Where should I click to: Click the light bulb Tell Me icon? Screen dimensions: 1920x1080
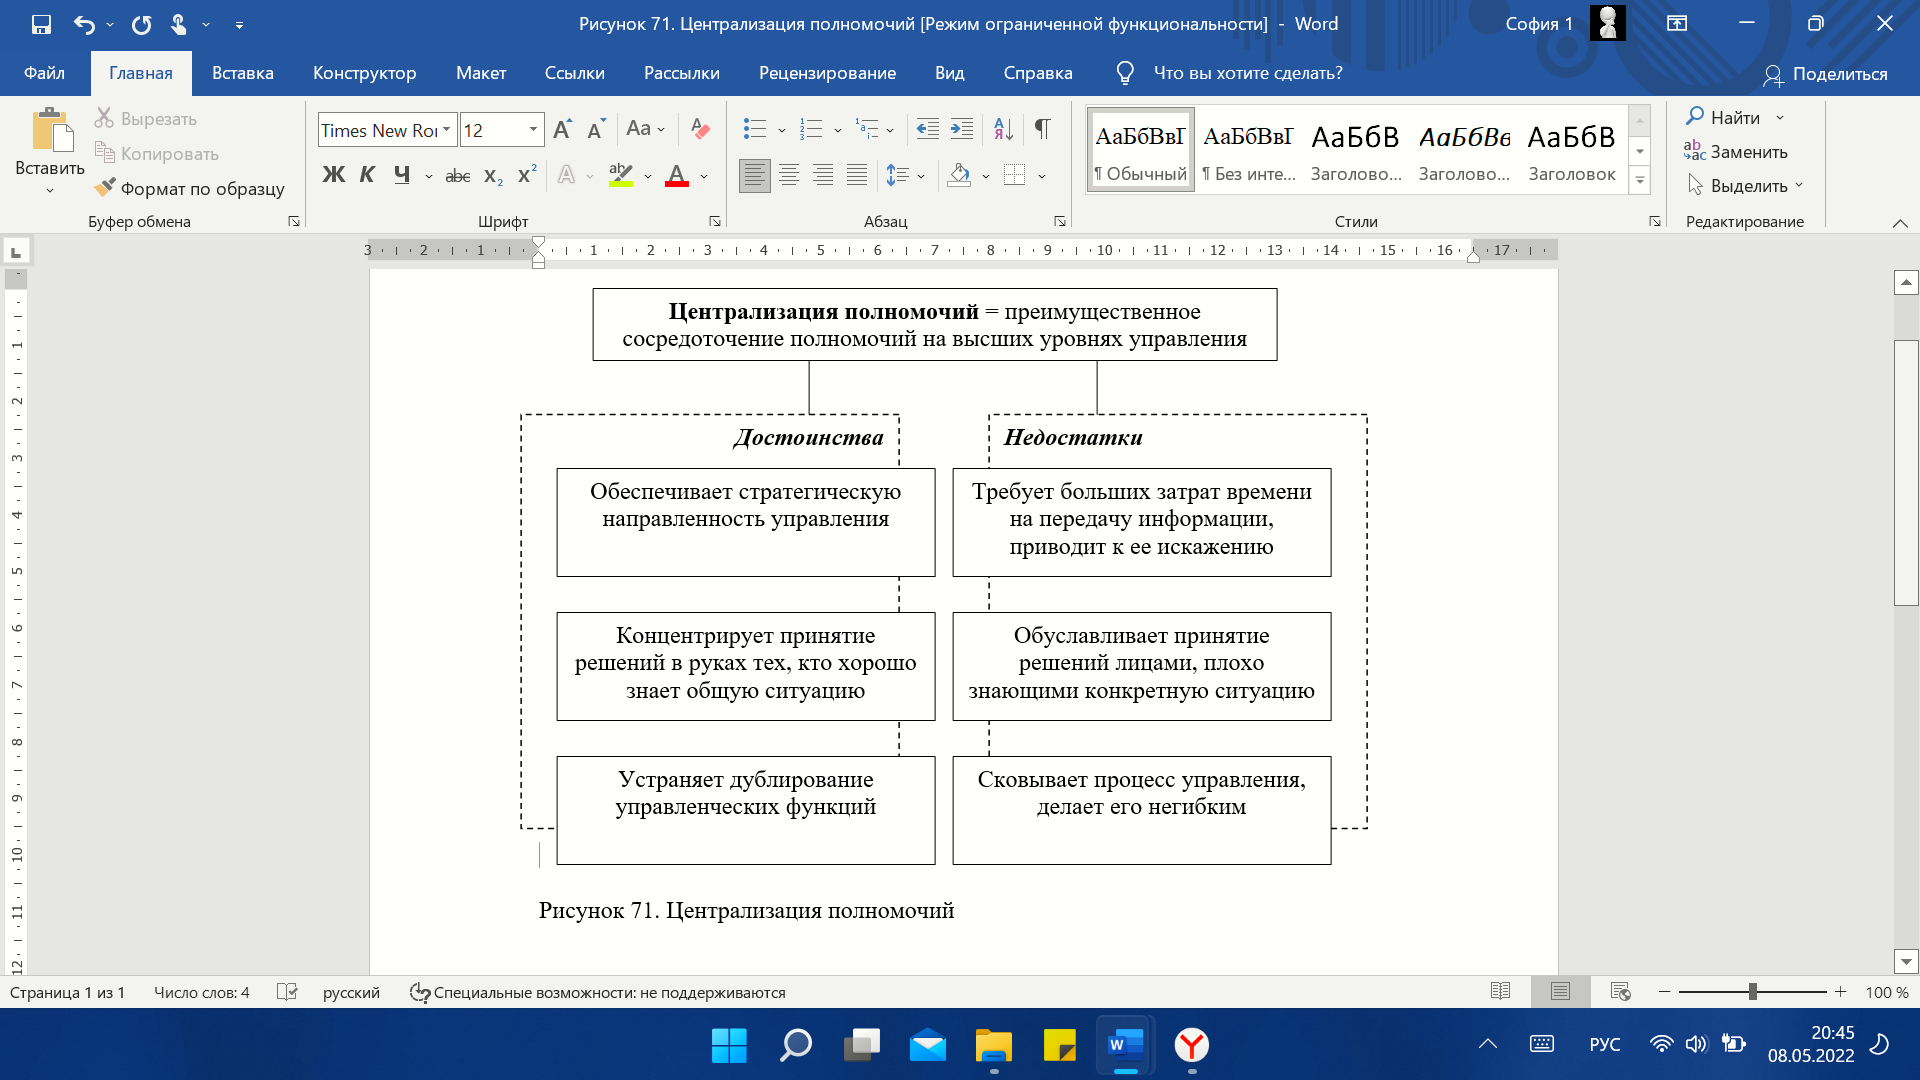pos(1125,73)
